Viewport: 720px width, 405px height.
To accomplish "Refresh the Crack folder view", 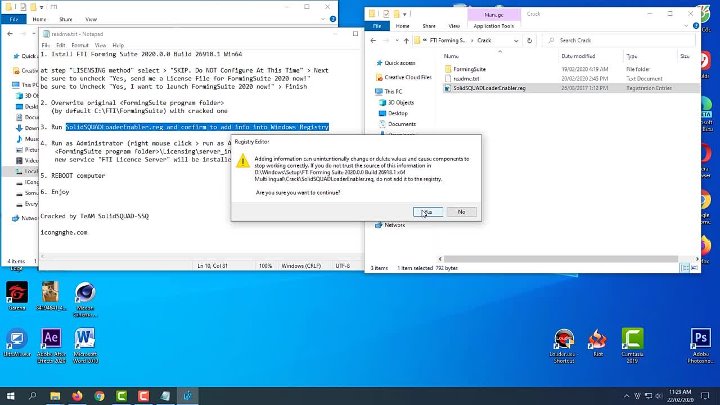I will 529,40.
